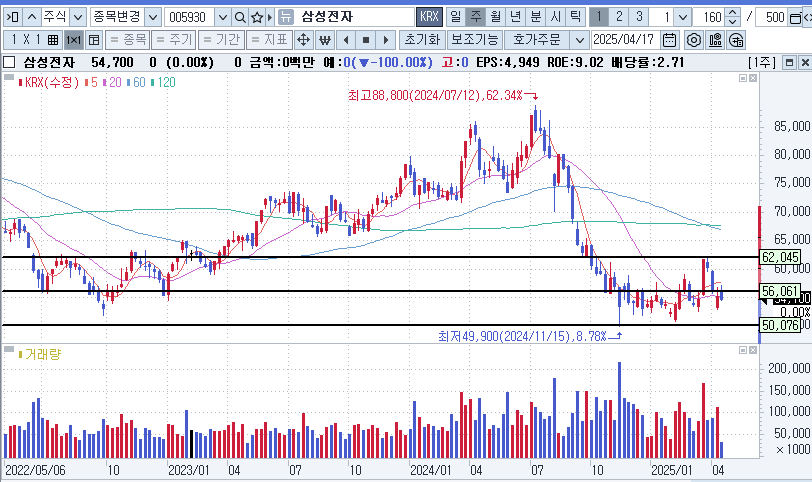Click the 62,045 horizontal line price label
812x482 pixels.
click(780, 257)
